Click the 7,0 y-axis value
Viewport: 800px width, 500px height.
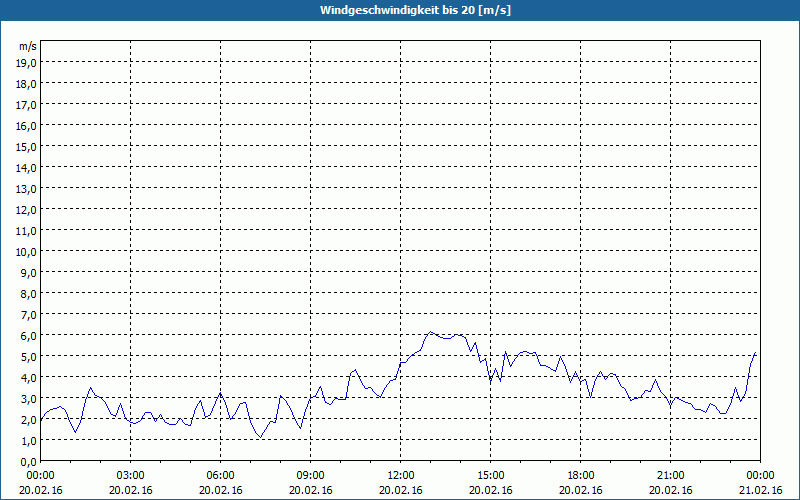[29, 315]
